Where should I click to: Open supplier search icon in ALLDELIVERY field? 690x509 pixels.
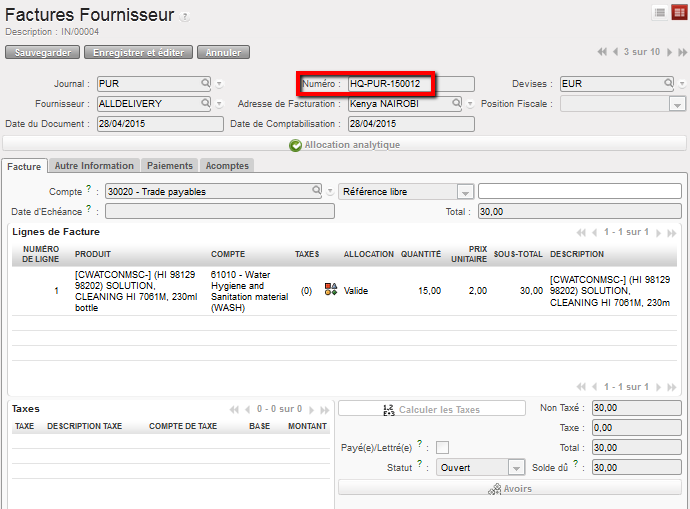206,103
